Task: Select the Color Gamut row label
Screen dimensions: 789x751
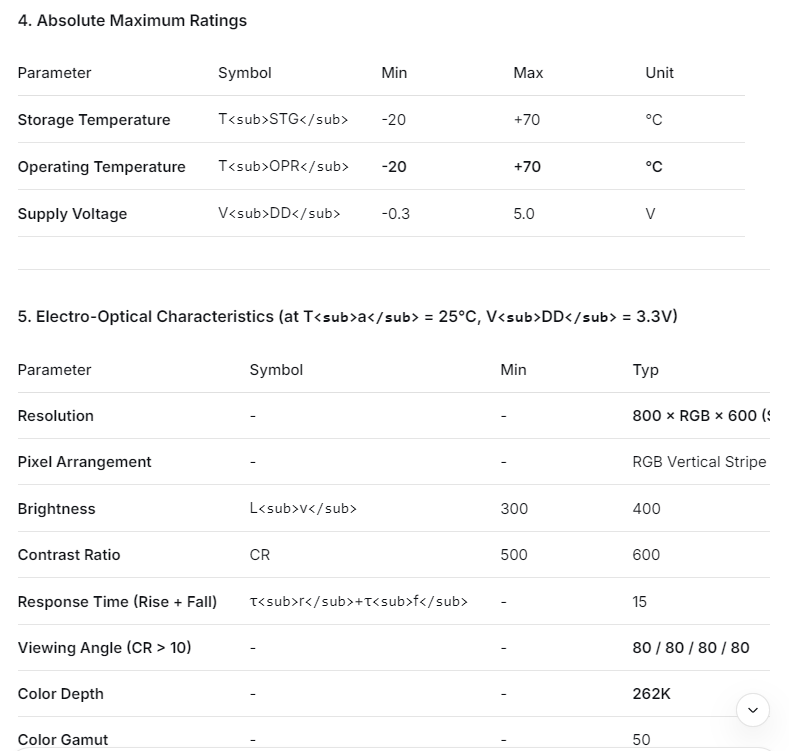Action: [63, 740]
